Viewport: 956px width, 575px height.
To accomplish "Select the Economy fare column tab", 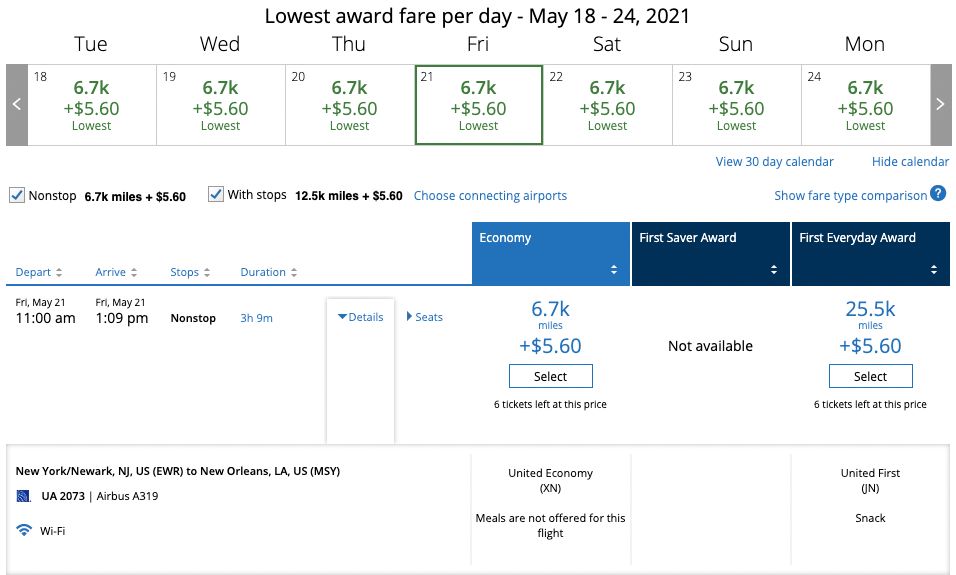I will (551, 254).
